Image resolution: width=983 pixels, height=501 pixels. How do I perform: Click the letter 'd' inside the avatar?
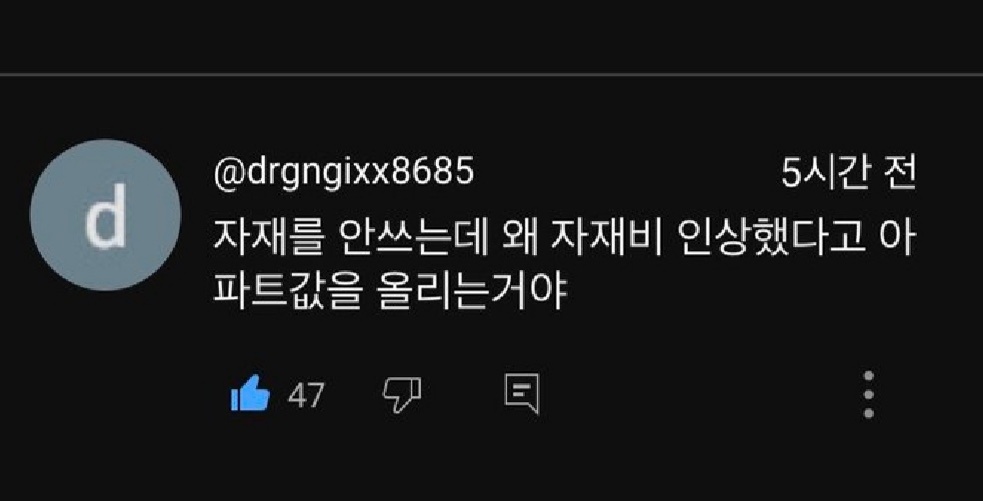tap(106, 216)
